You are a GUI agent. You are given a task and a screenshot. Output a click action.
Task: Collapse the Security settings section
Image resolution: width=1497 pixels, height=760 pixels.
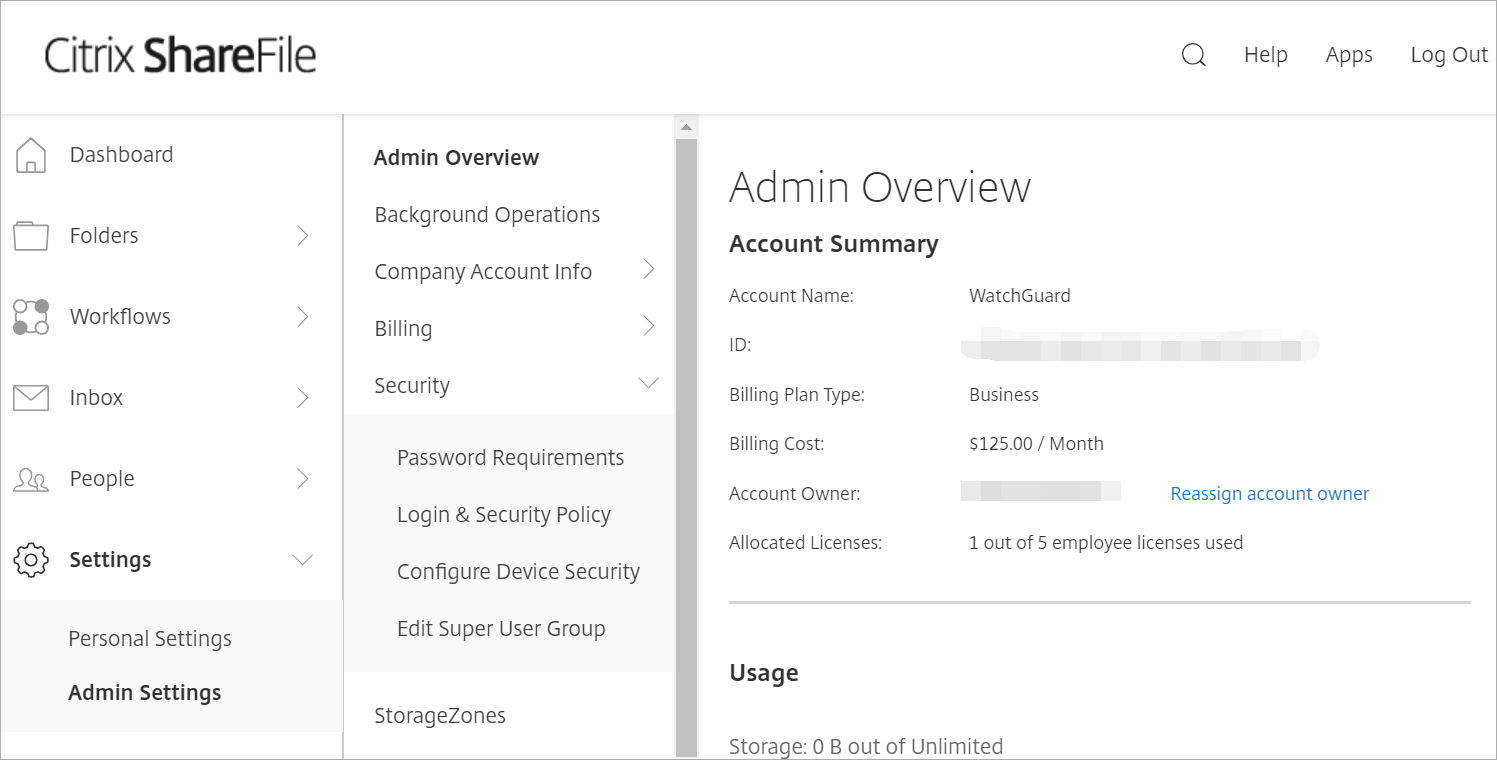(x=411, y=384)
